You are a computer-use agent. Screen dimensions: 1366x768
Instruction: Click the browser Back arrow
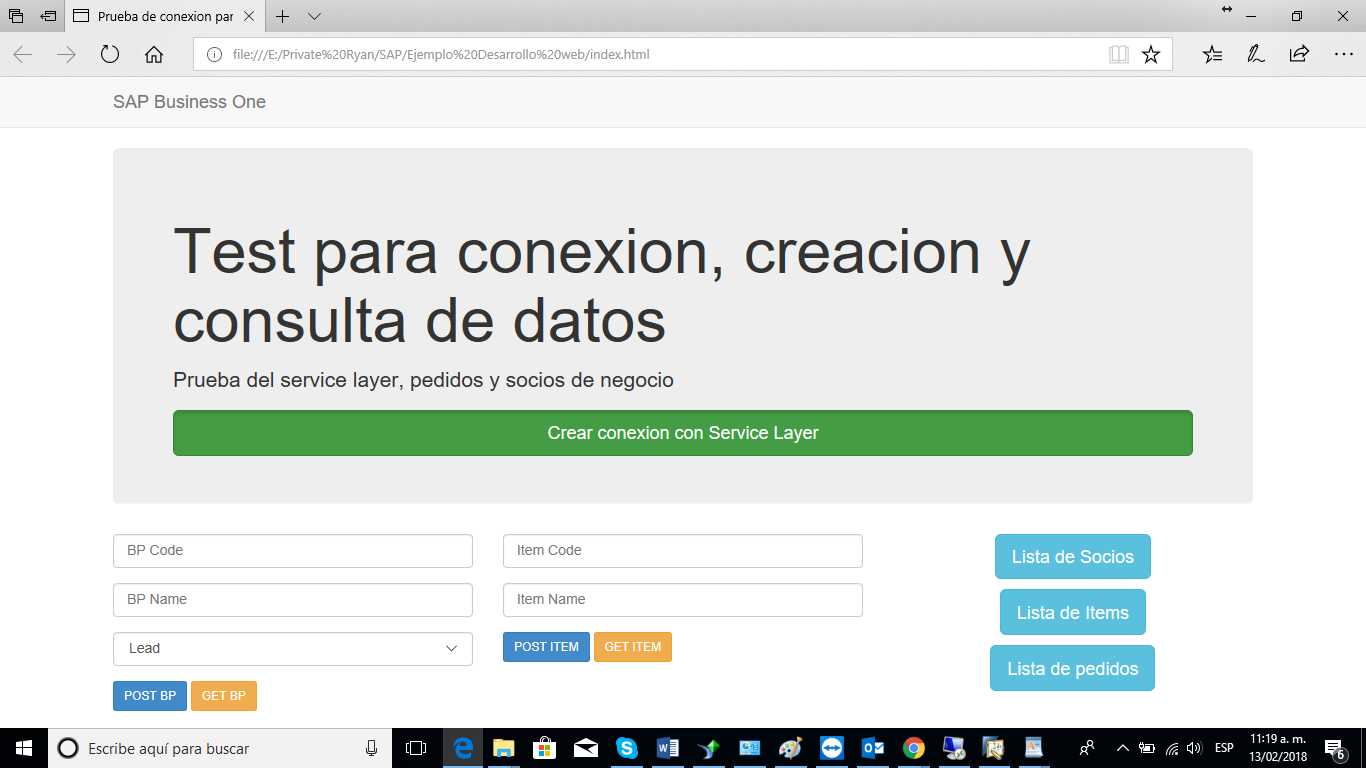point(22,54)
